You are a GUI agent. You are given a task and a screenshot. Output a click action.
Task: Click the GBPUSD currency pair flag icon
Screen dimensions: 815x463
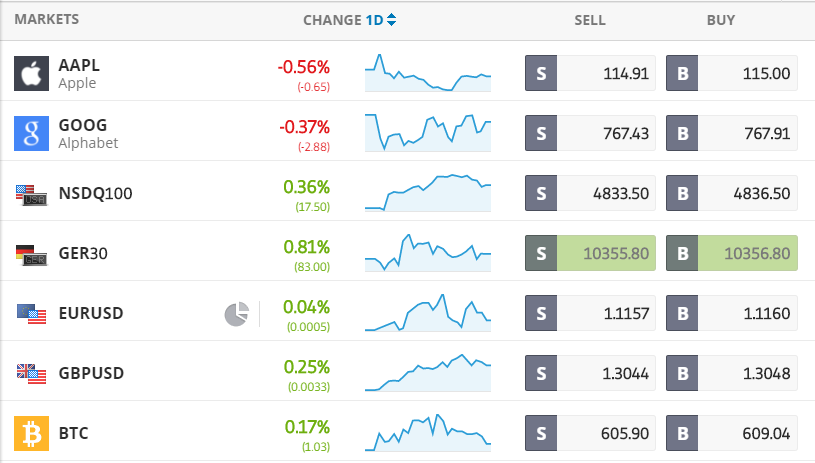[x=31, y=374]
